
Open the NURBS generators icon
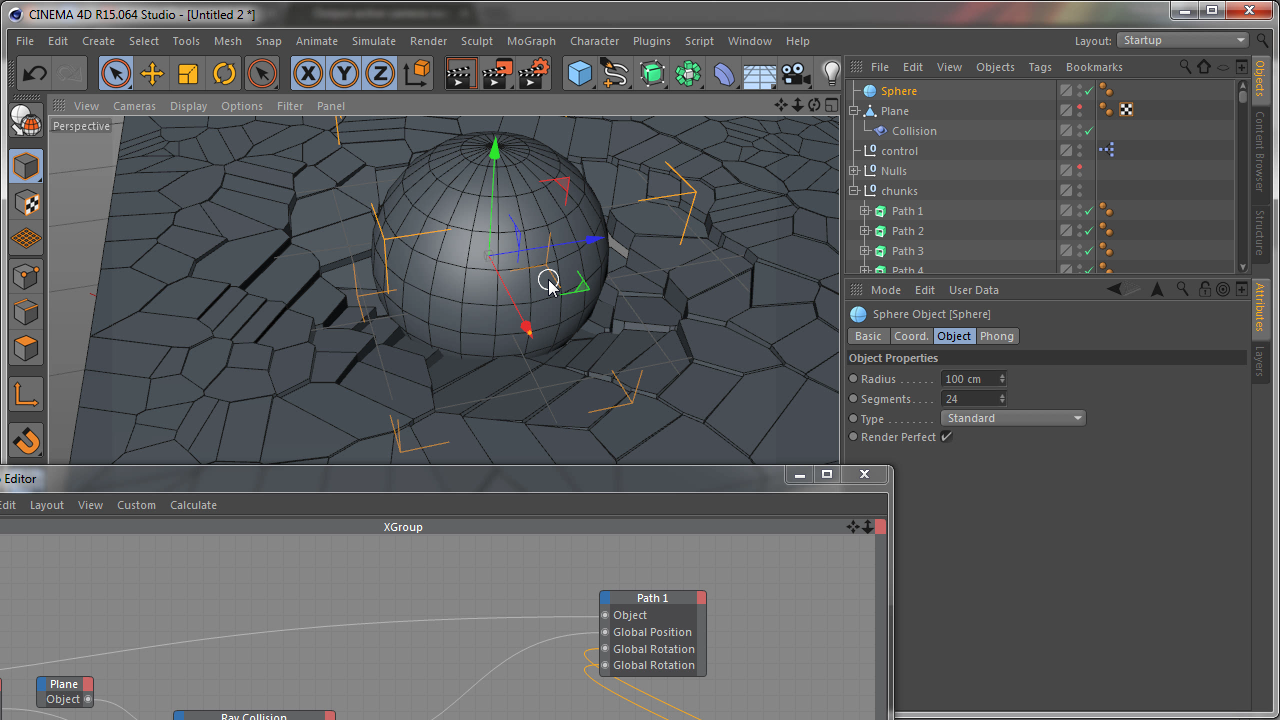pyautogui.click(x=652, y=73)
